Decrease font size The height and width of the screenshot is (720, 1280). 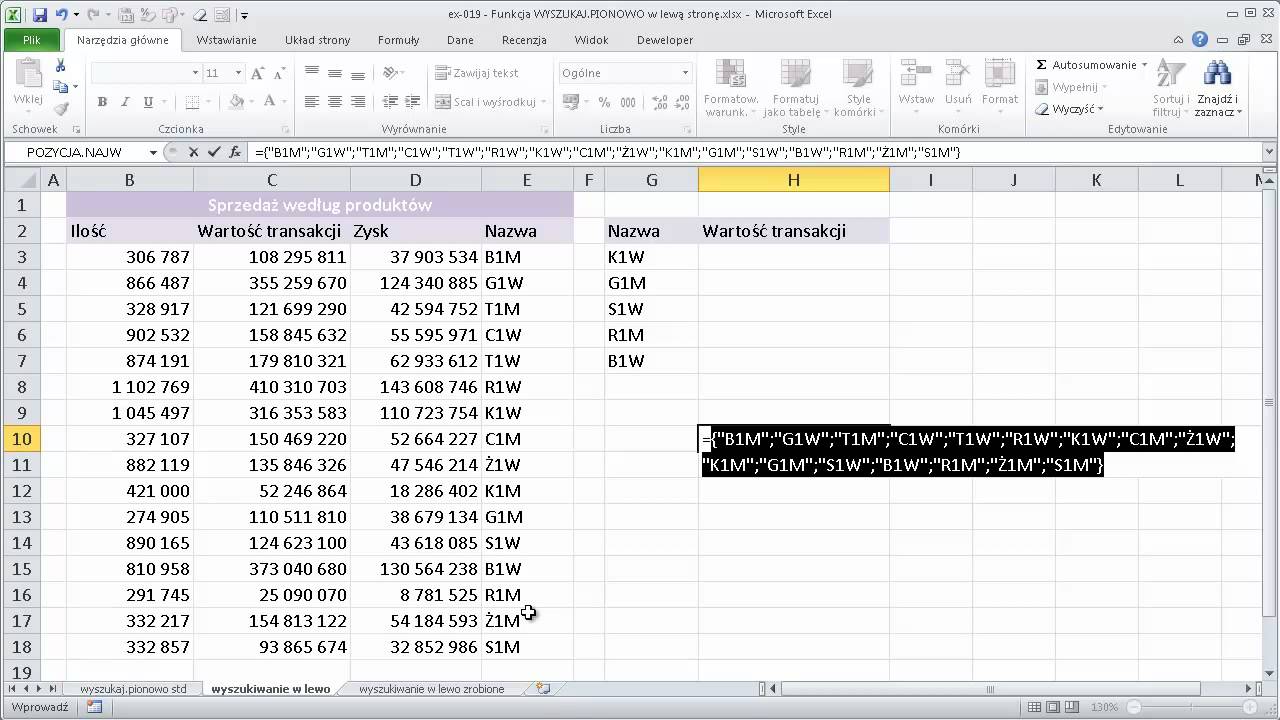point(278,73)
